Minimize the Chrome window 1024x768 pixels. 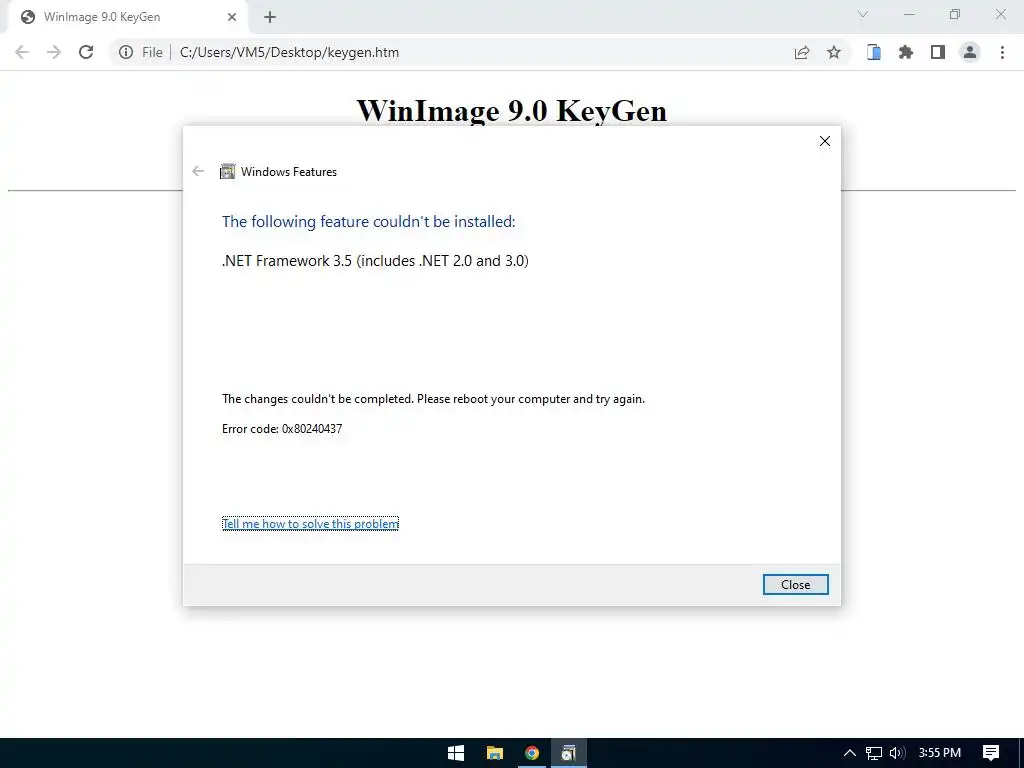click(x=909, y=14)
